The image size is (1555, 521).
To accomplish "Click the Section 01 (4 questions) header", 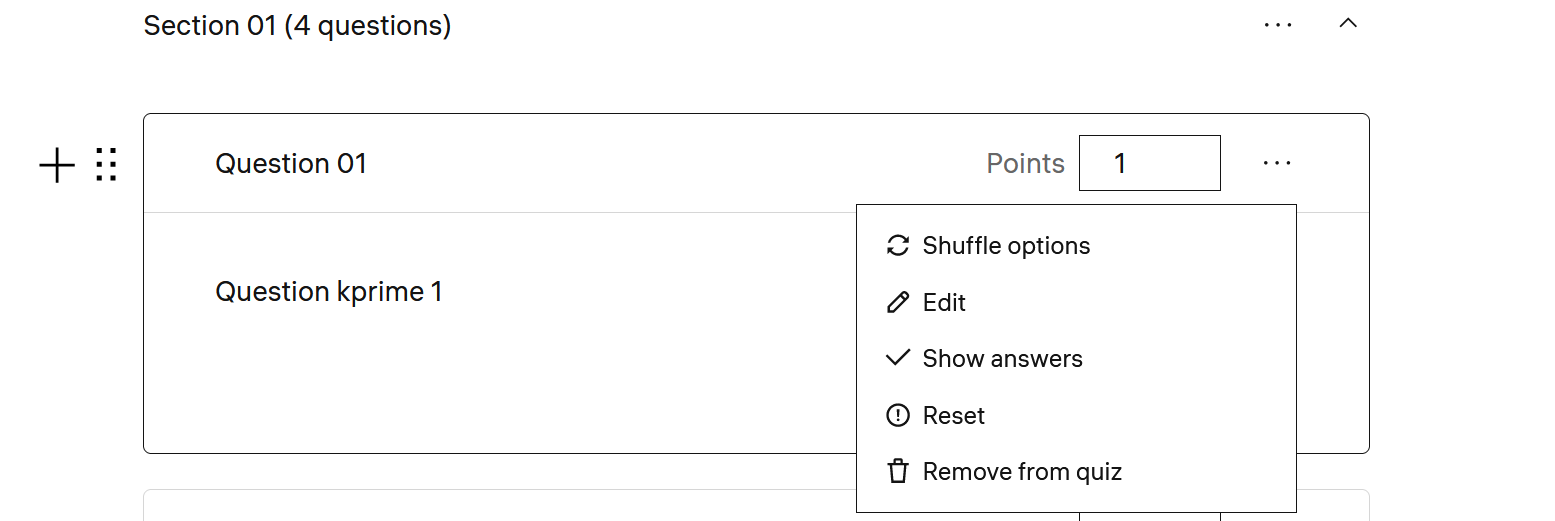I will pyautogui.click(x=297, y=26).
